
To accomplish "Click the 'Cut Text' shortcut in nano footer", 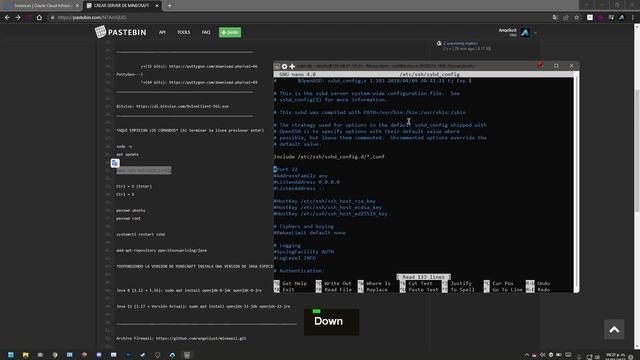I will pos(416,283).
